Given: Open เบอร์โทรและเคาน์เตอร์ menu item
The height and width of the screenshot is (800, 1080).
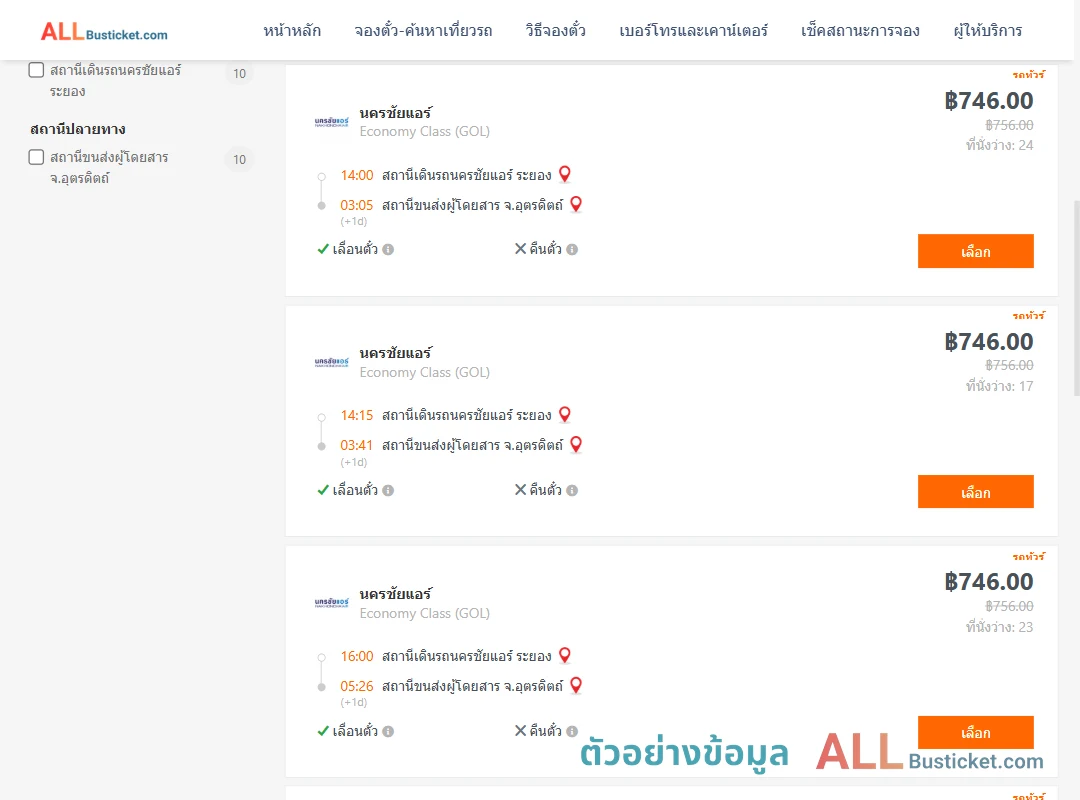Looking at the screenshot, I should click(x=694, y=31).
